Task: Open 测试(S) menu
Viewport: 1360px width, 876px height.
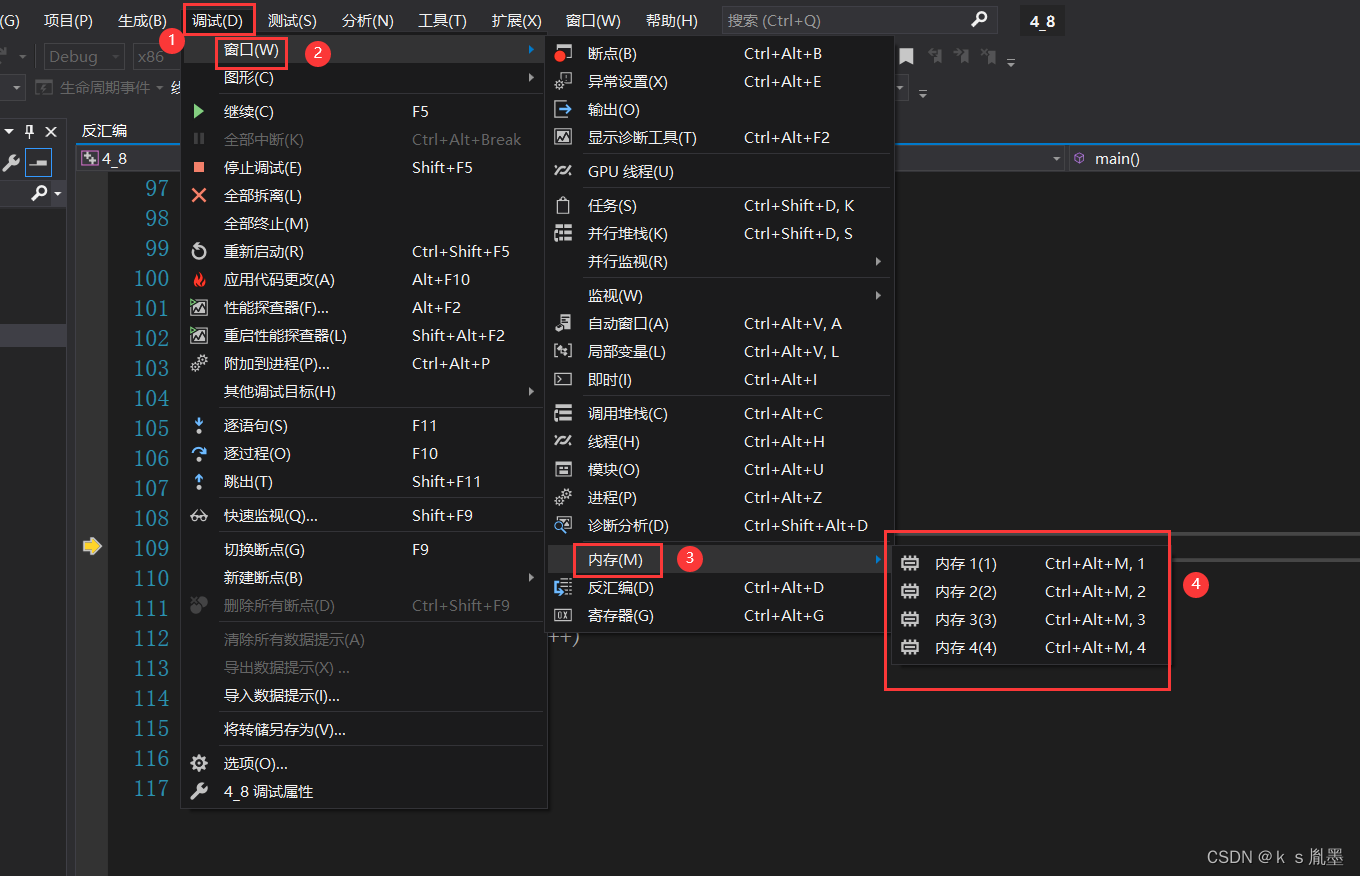Action: point(292,20)
